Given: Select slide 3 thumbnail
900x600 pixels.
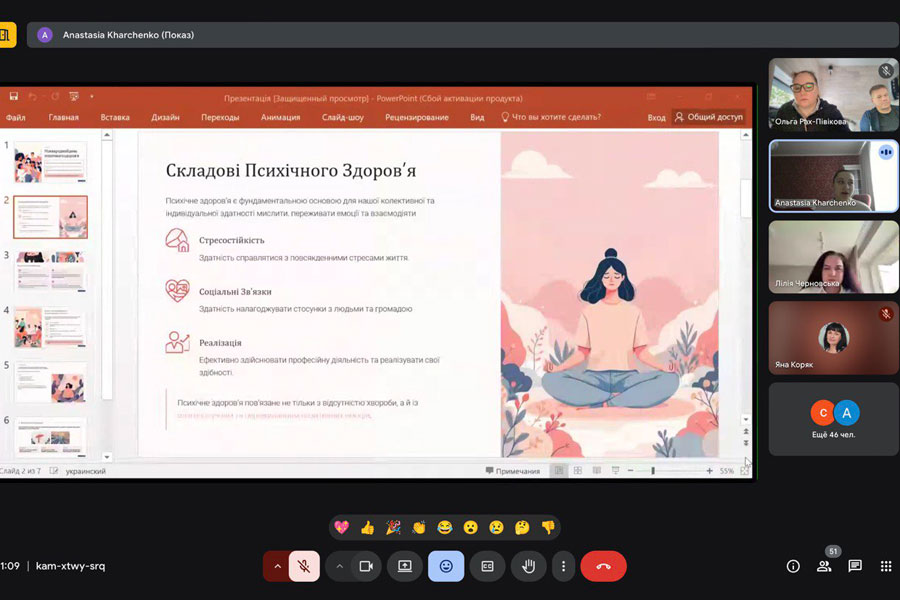Looking at the screenshot, I should tap(51, 271).
